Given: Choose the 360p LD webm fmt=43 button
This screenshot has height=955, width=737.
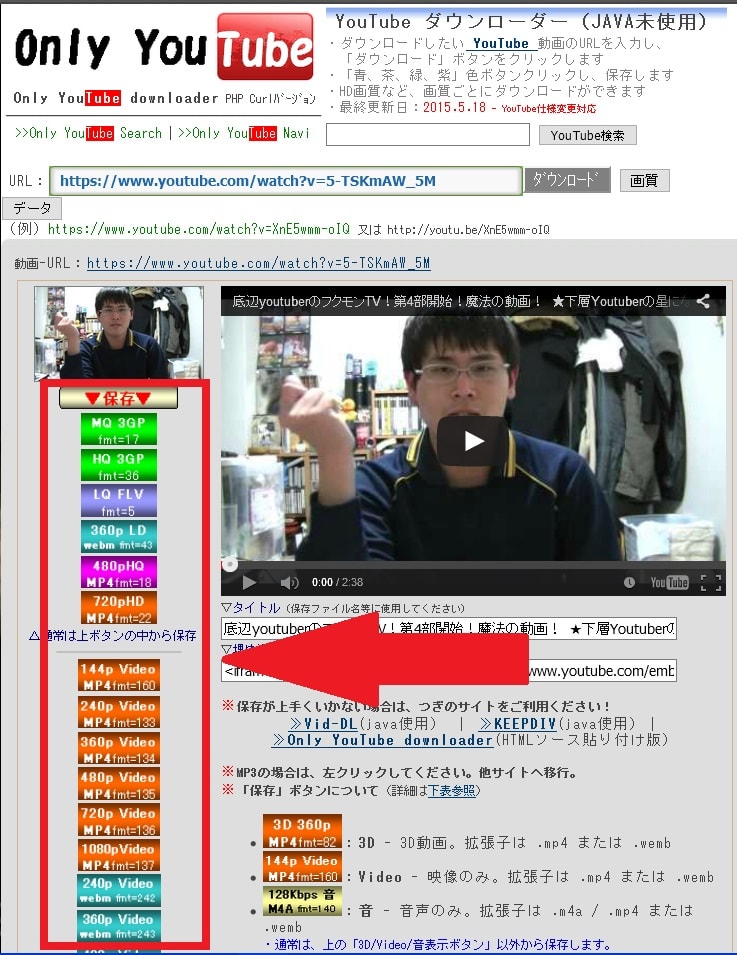Looking at the screenshot, I should click(x=119, y=536).
